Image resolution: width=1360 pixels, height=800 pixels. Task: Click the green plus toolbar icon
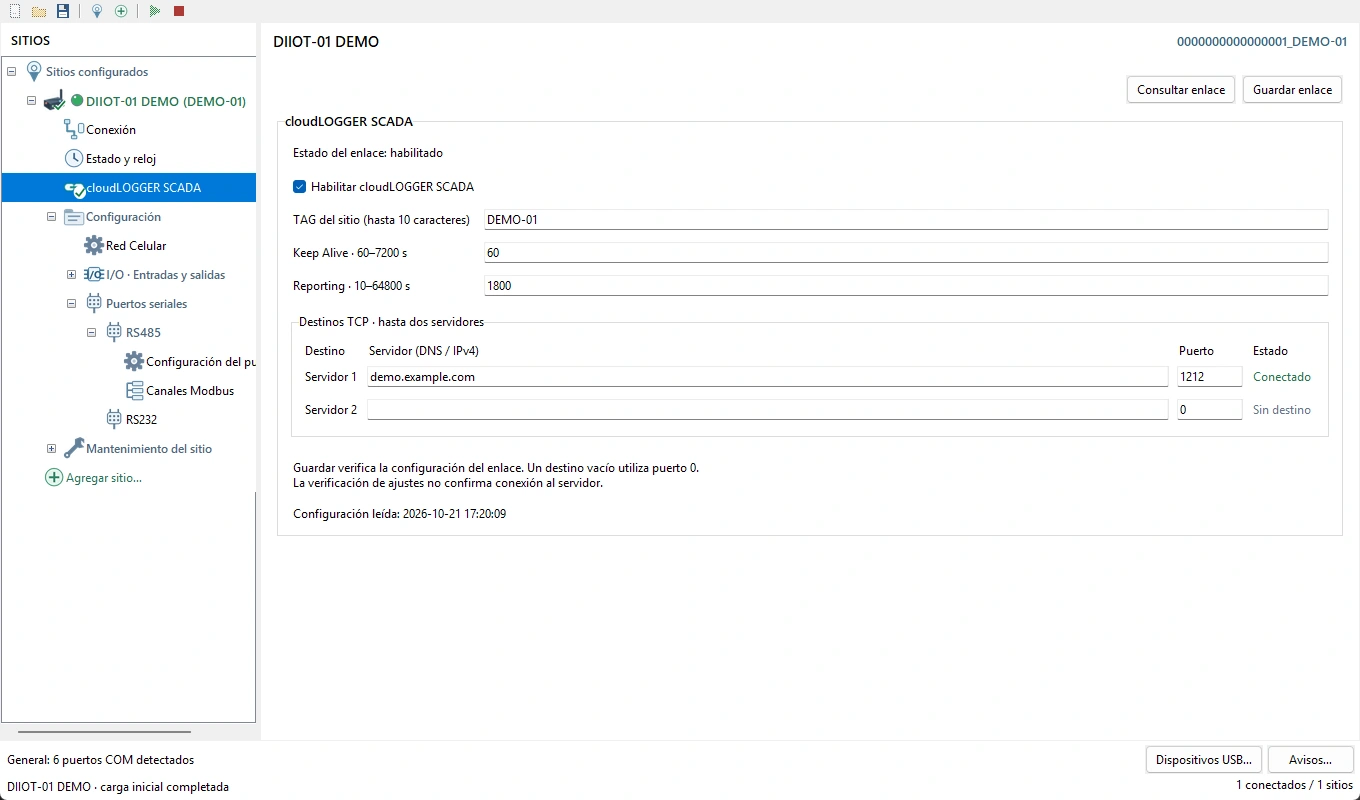(x=121, y=11)
